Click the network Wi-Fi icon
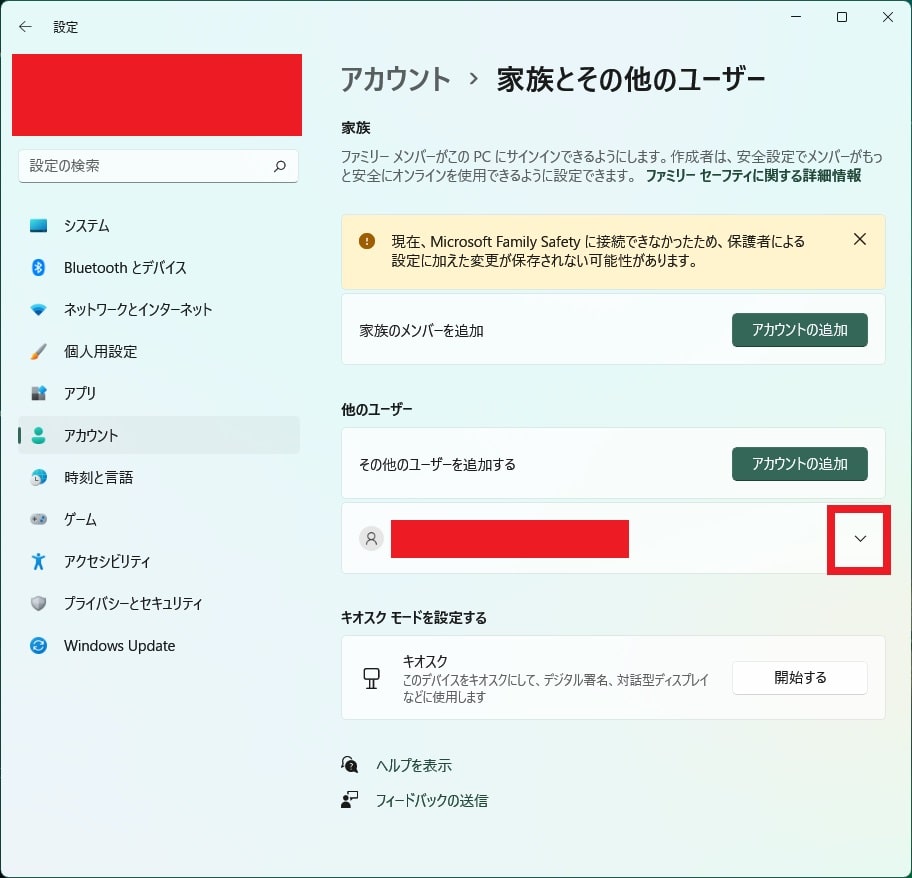912x878 pixels. [x=38, y=309]
